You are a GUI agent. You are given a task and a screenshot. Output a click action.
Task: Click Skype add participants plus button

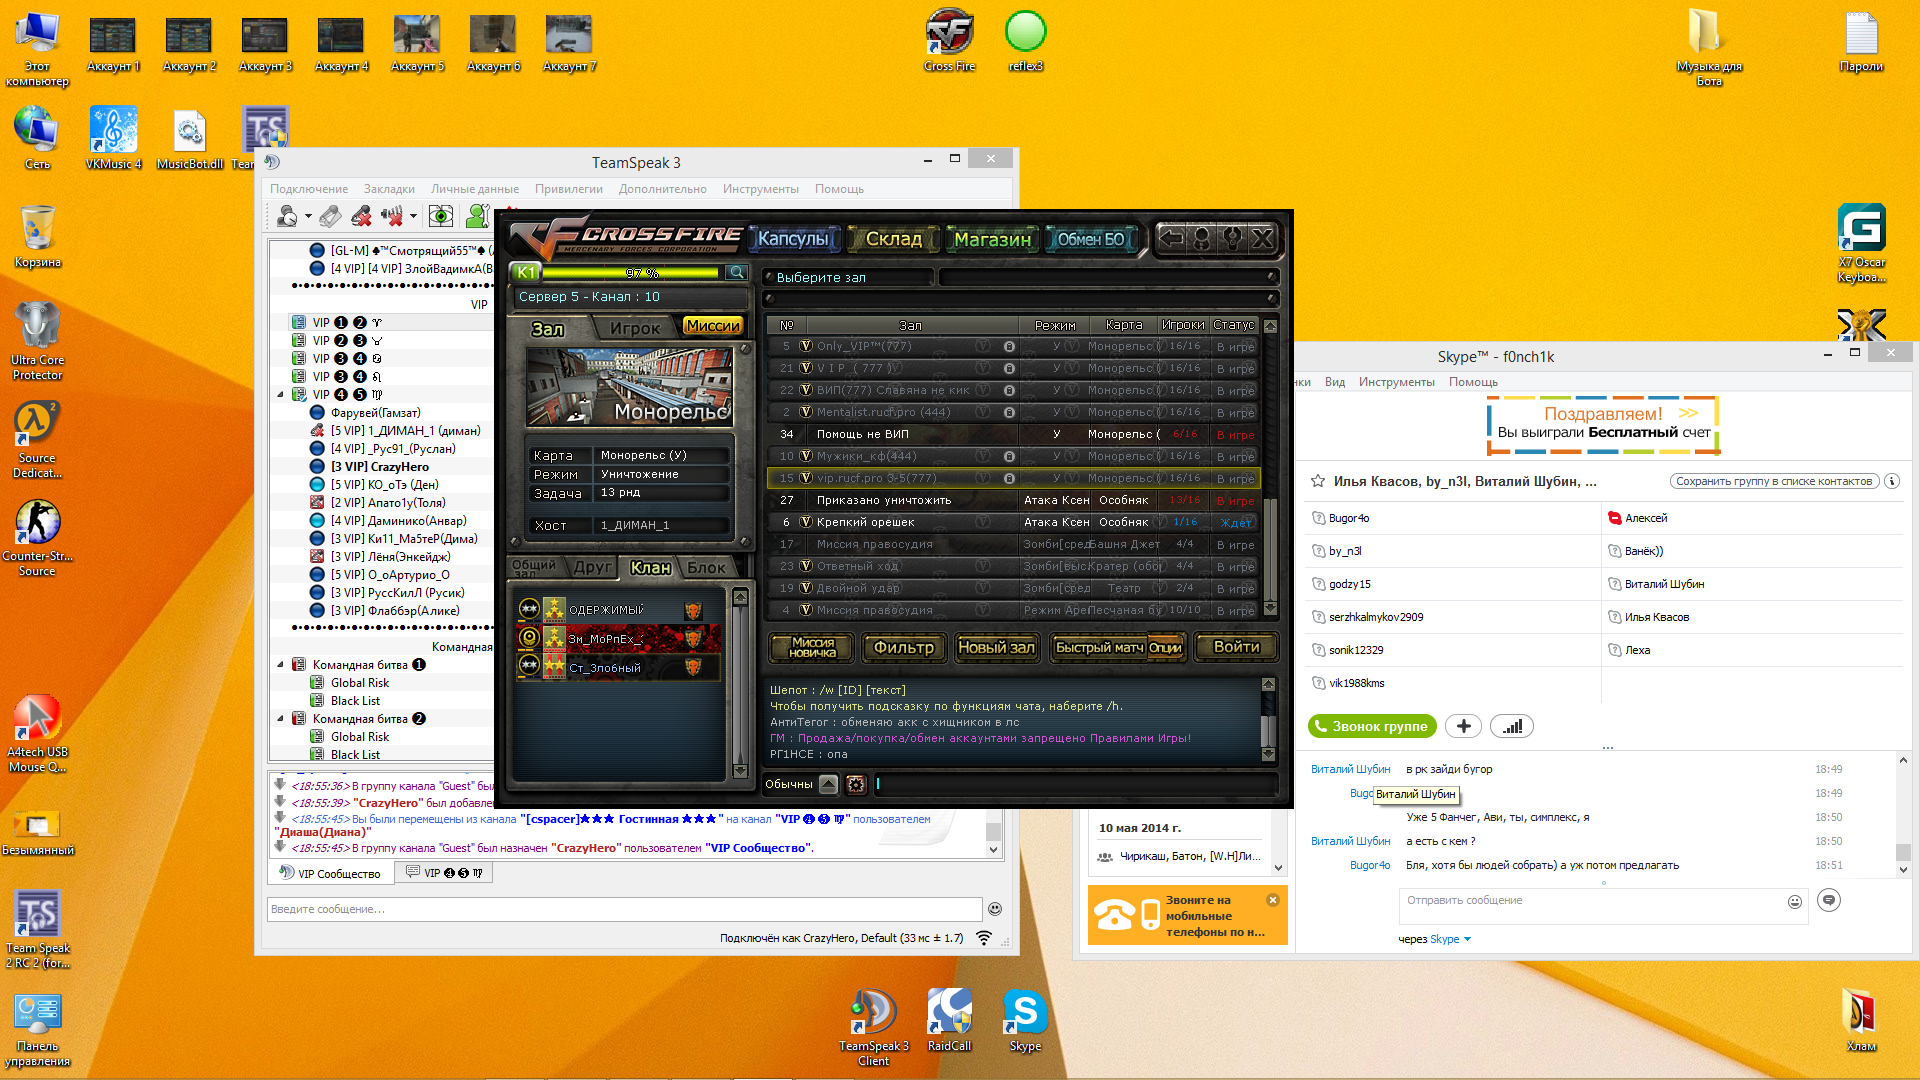point(1463,726)
